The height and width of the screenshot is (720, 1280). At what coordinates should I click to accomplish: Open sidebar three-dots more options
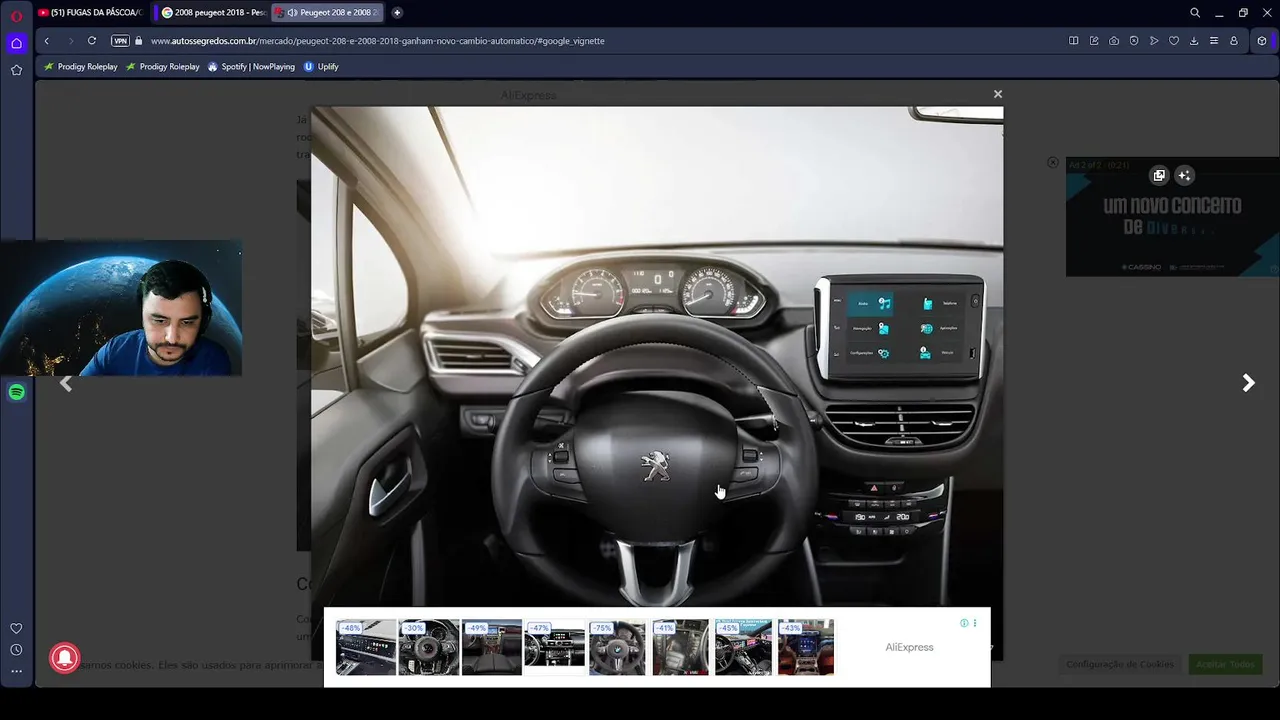coord(16,671)
